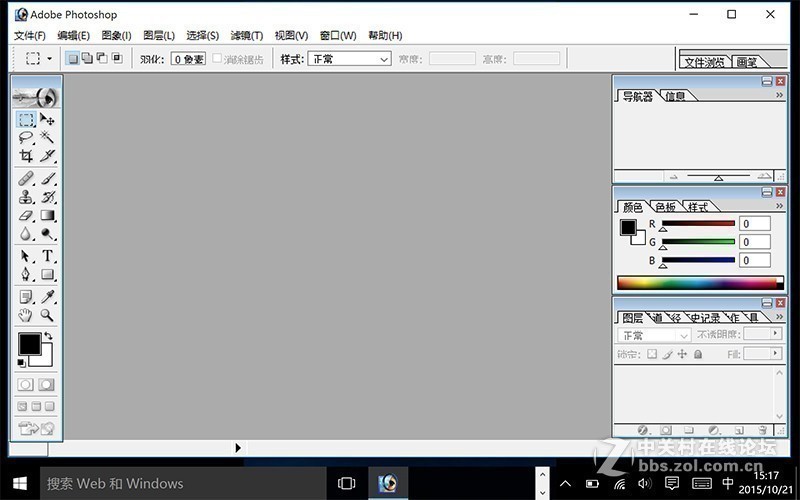Toggle the 消除锯齿 anti-alias checkbox
Viewport: 800px width, 500px height.
point(217,58)
